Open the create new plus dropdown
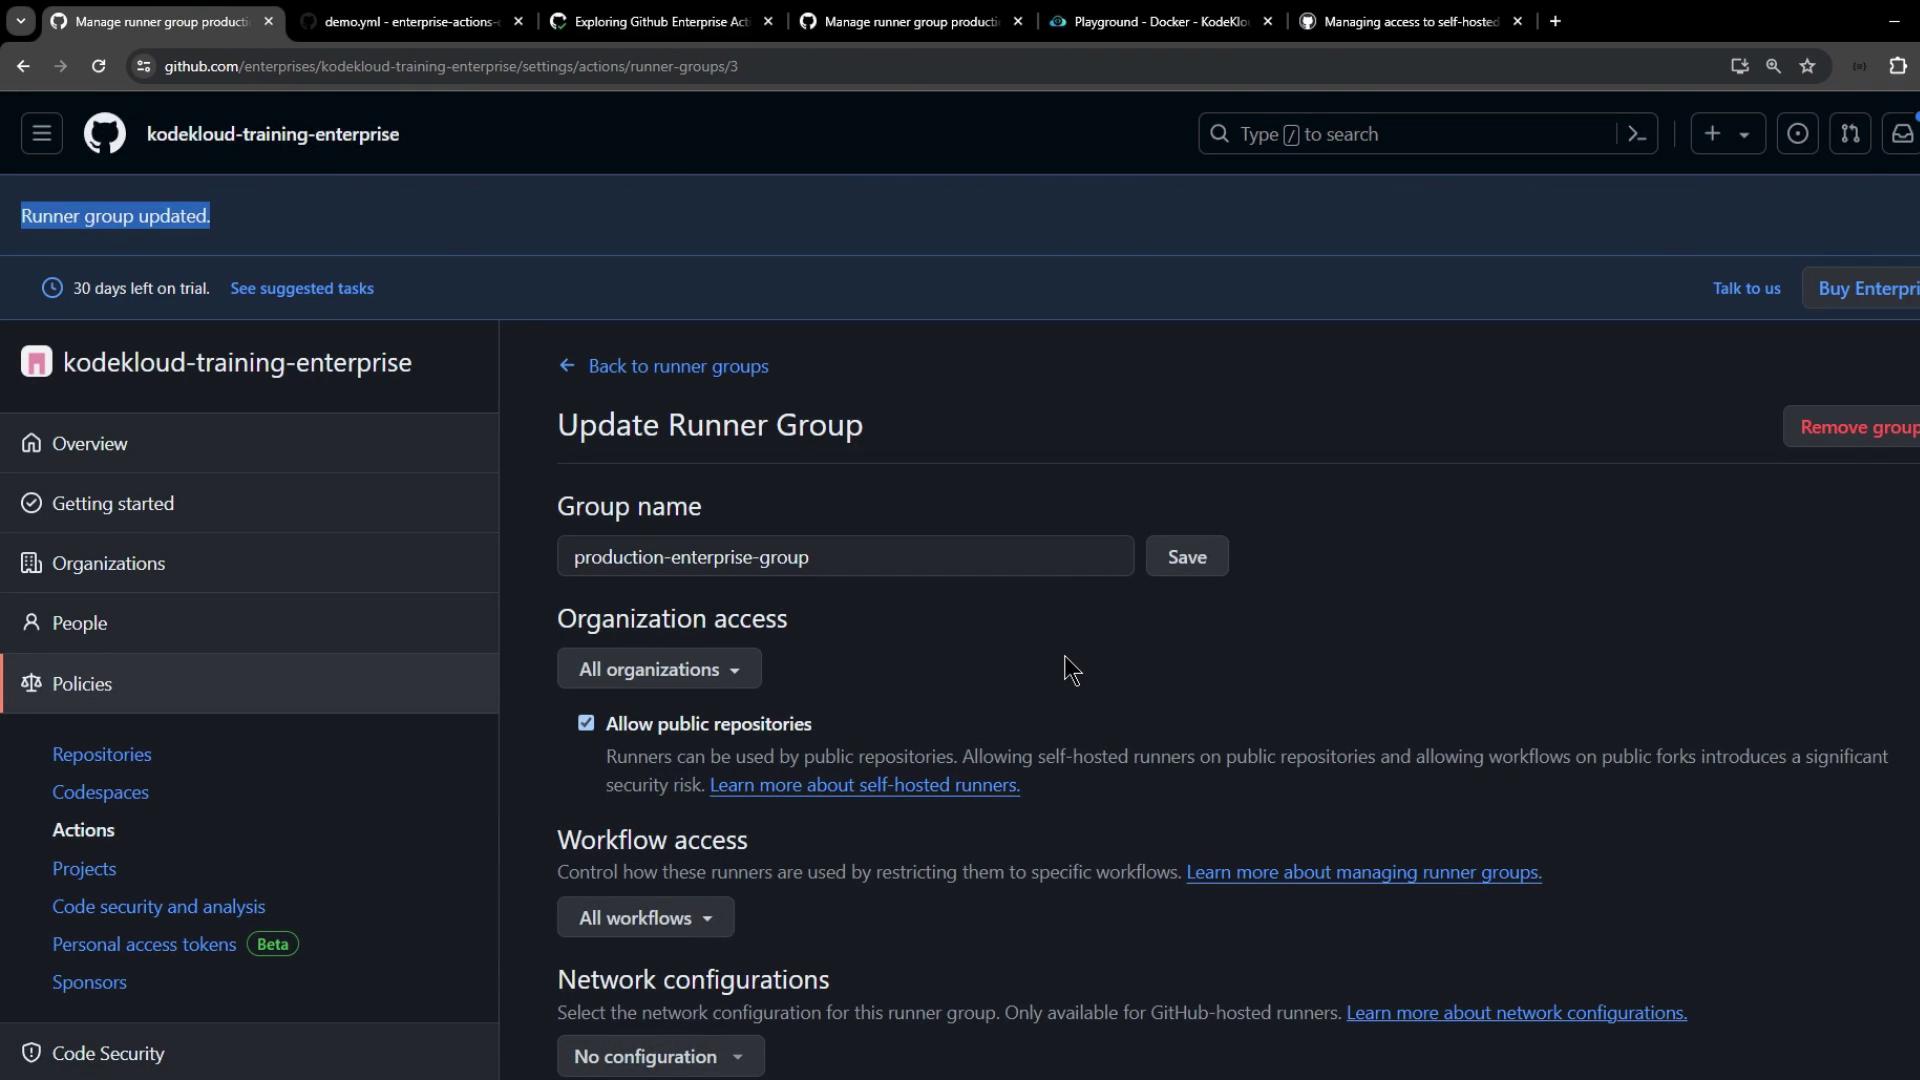The image size is (1920, 1080). pos(1727,134)
